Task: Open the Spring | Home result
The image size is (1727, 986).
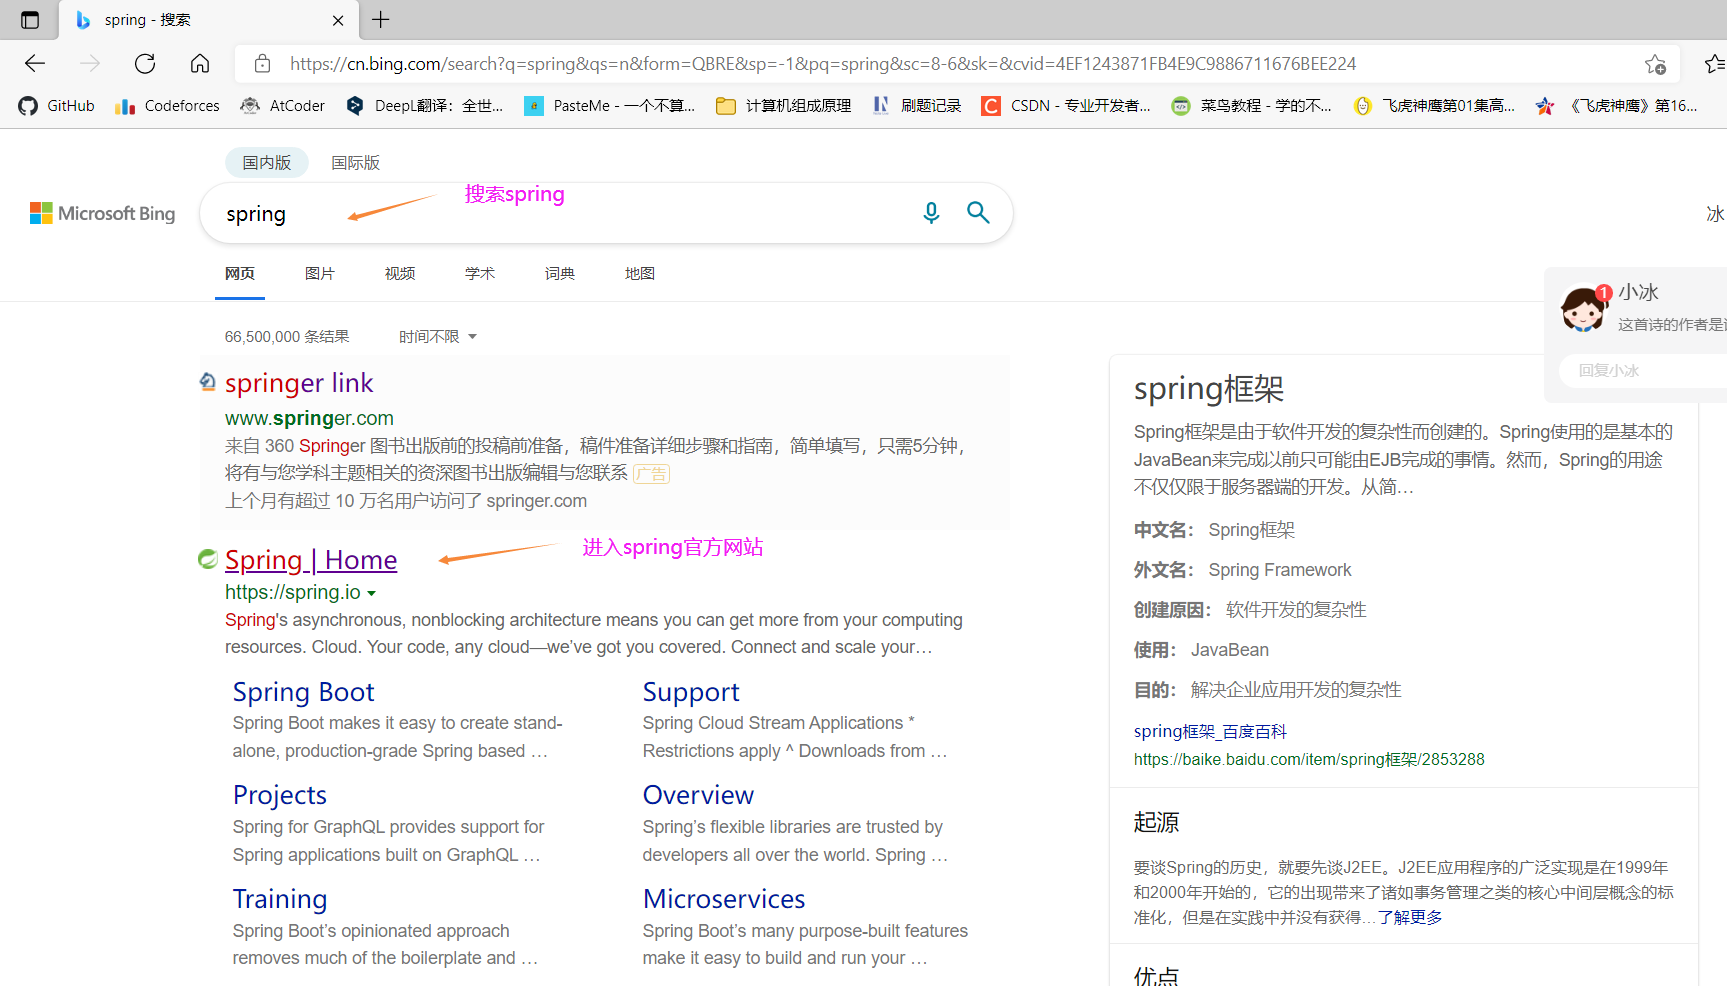Action: 311,560
